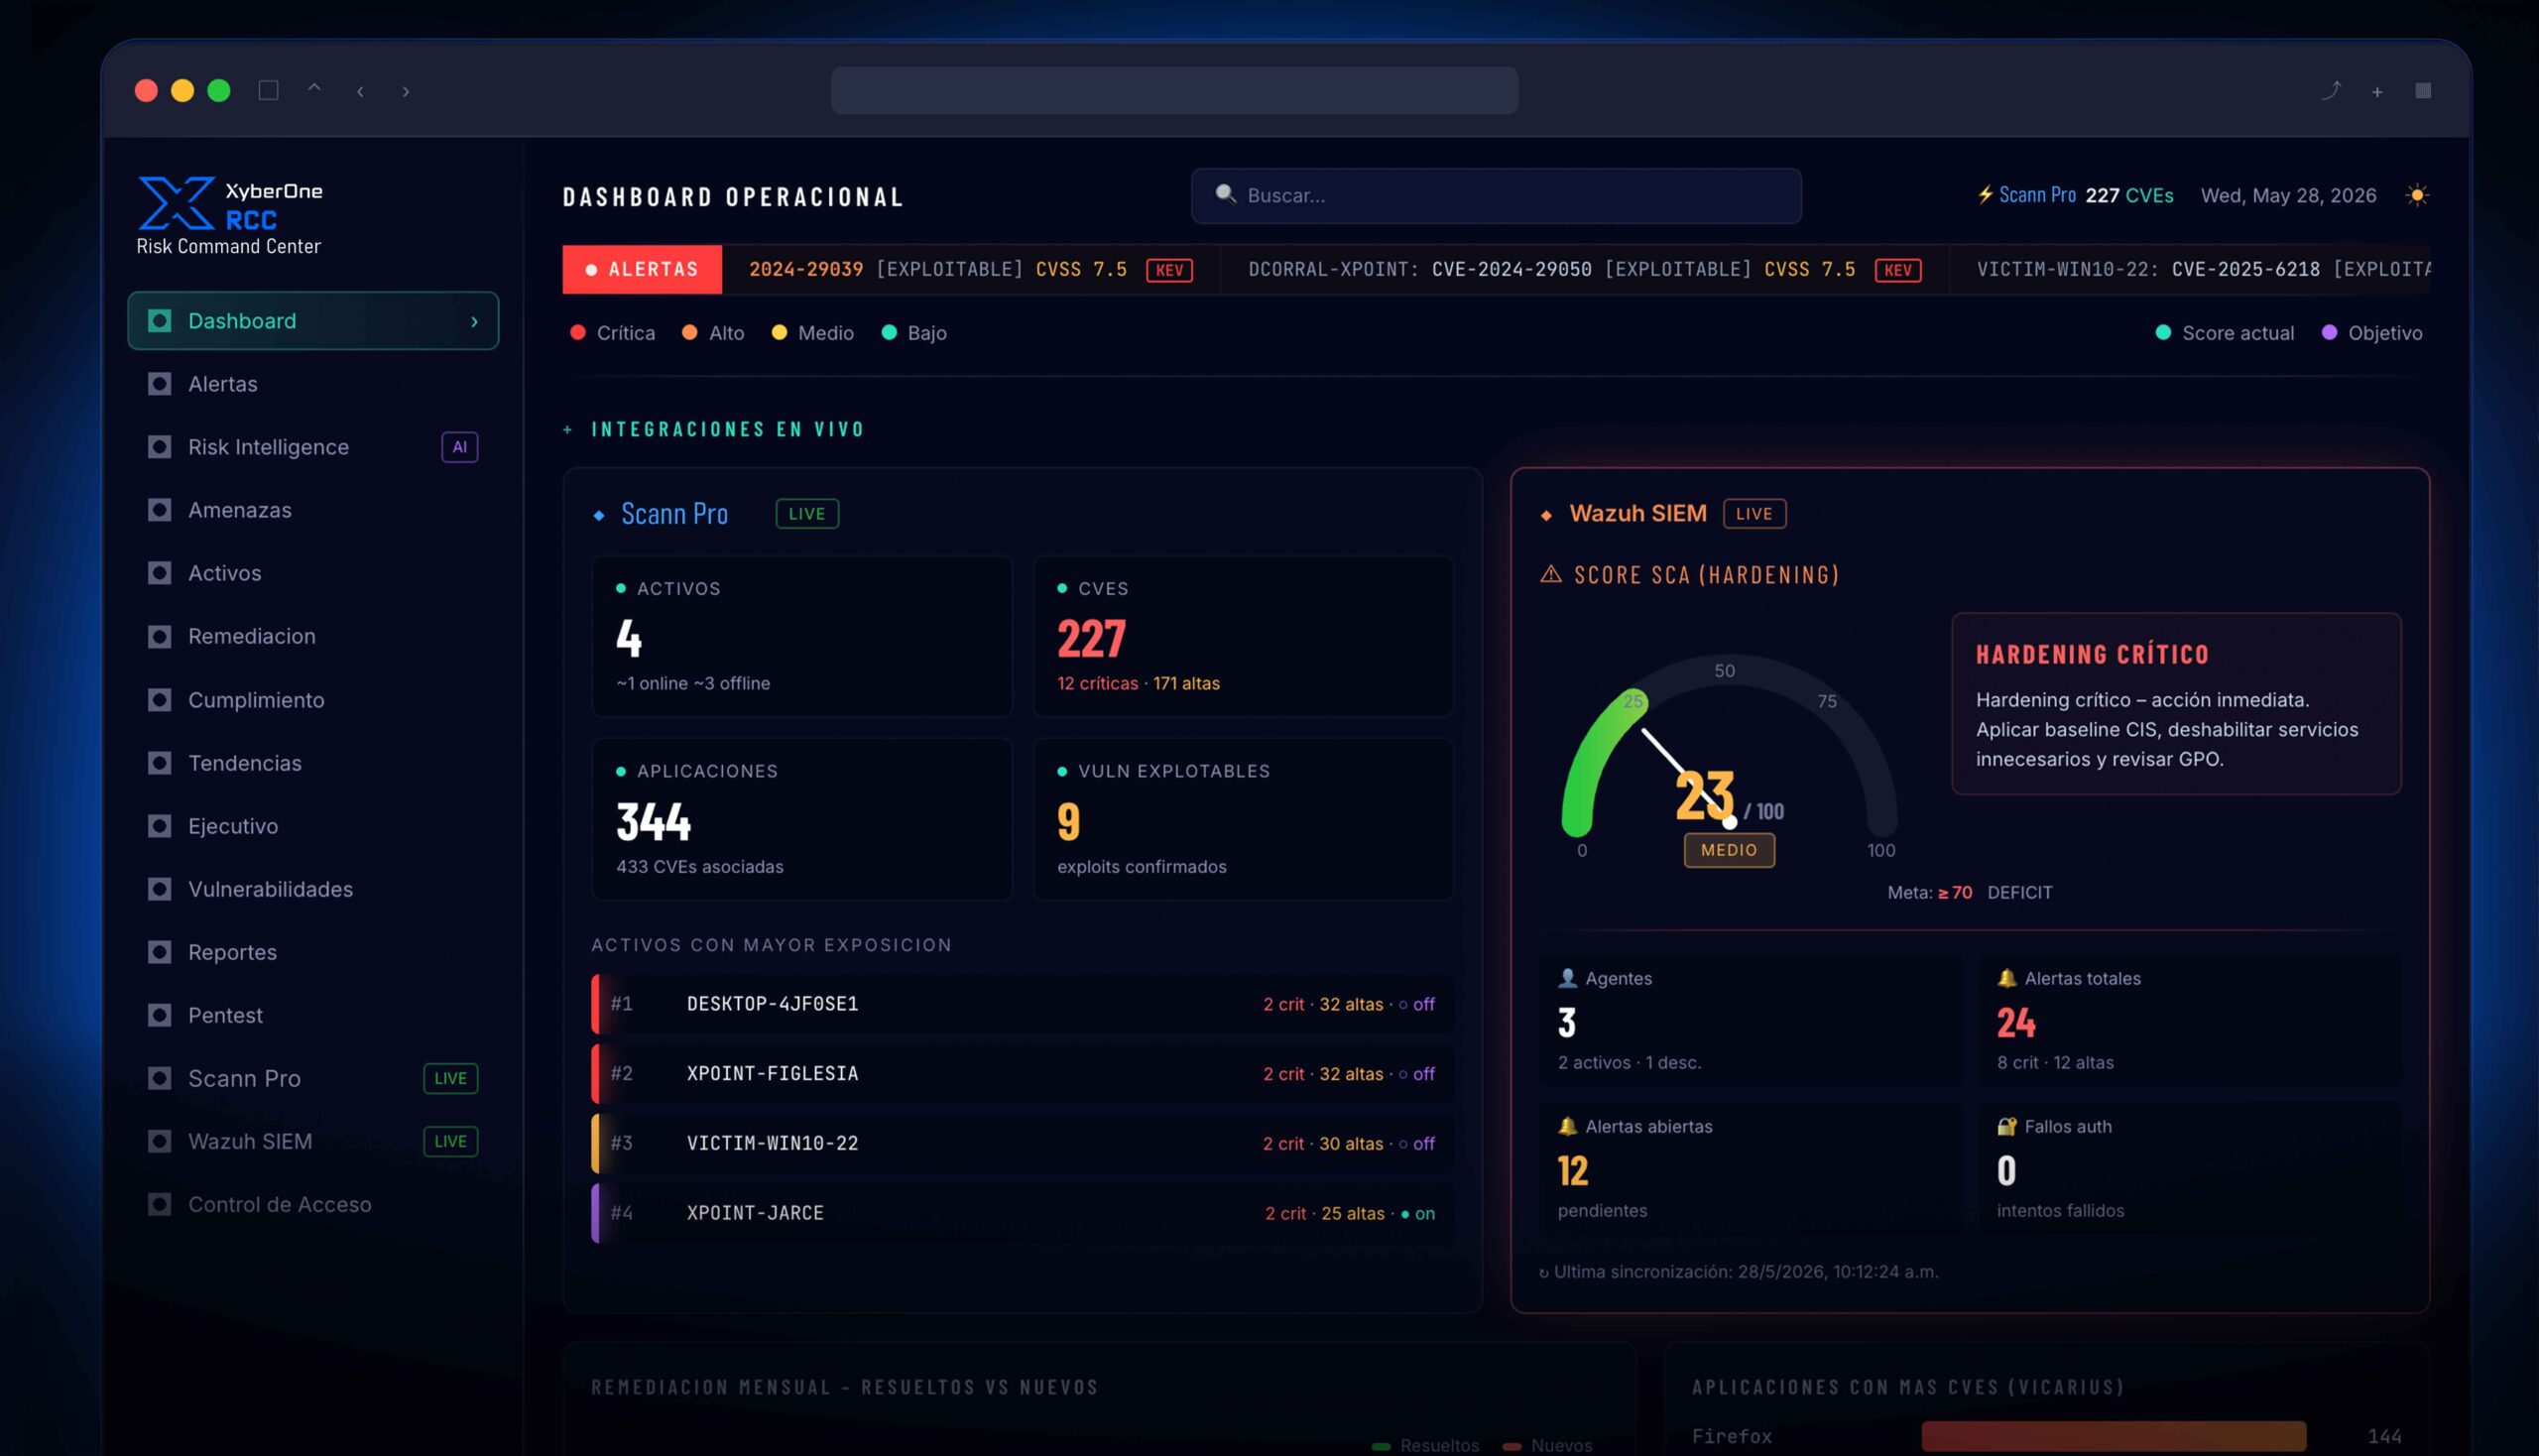Open the Activos metric card showing 4
Screen dimensions: 2539x1456
(x=802, y=637)
